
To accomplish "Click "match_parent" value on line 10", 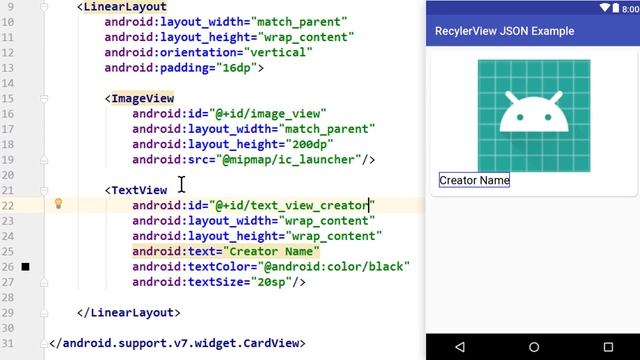I will point(299,22).
